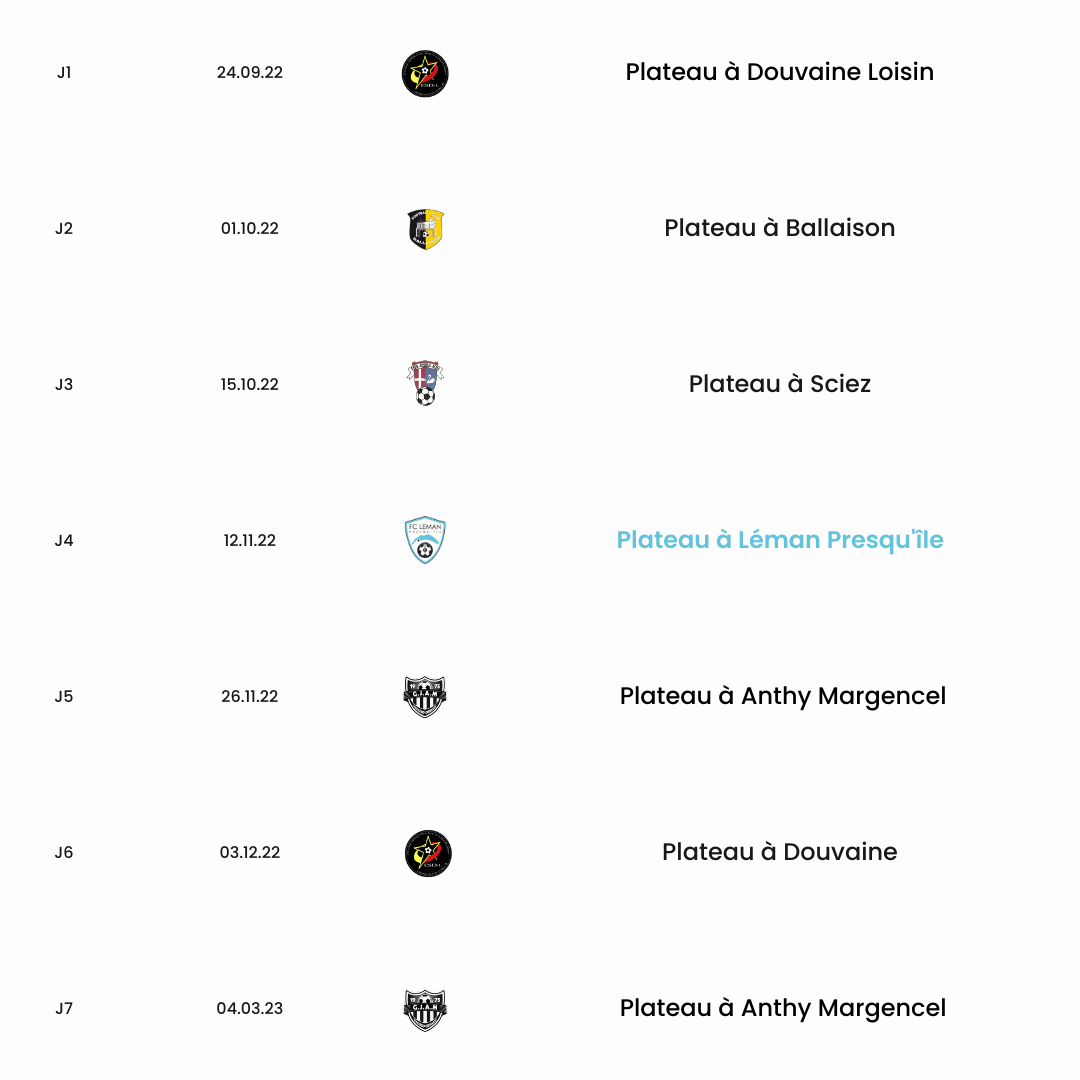Click the 24.09.22 date in row J1
This screenshot has height=1080, width=1080.
[250, 72]
